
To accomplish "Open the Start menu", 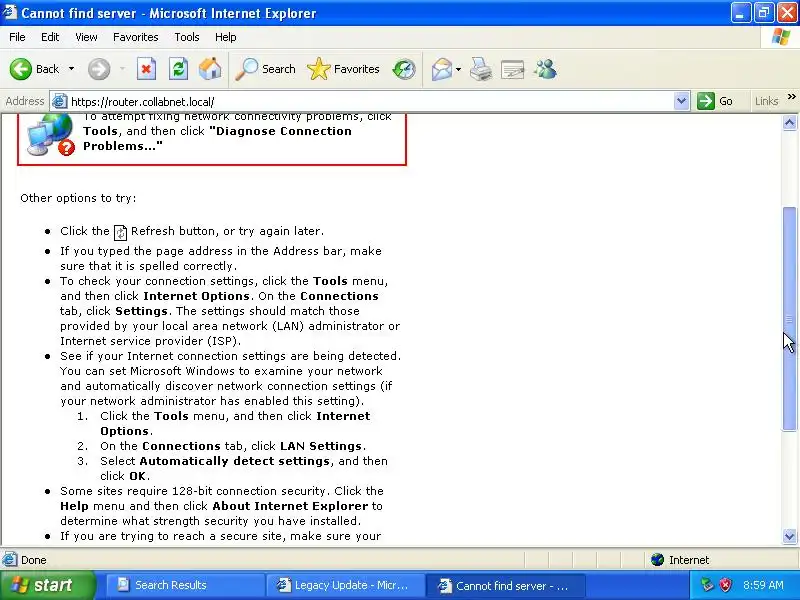I will click(47, 585).
